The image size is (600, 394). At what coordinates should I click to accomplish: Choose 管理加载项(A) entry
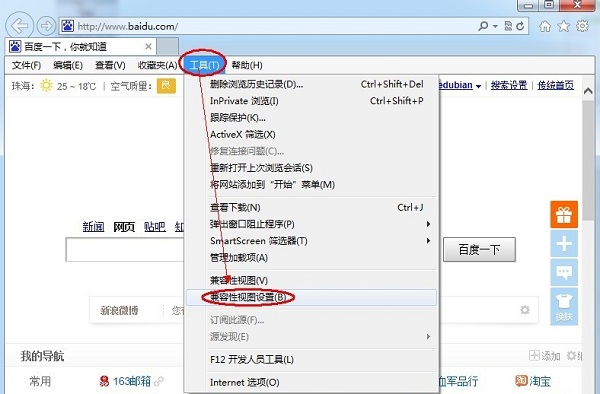(x=311, y=258)
